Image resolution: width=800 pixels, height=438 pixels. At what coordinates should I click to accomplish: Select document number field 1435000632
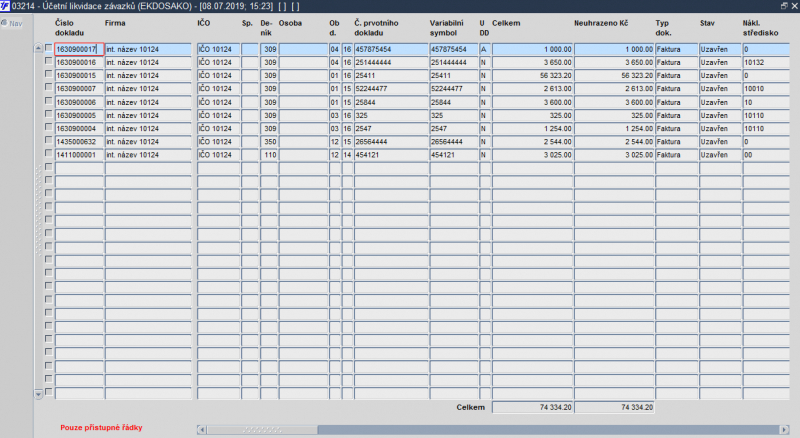pyautogui.click(x=79, y=142)
